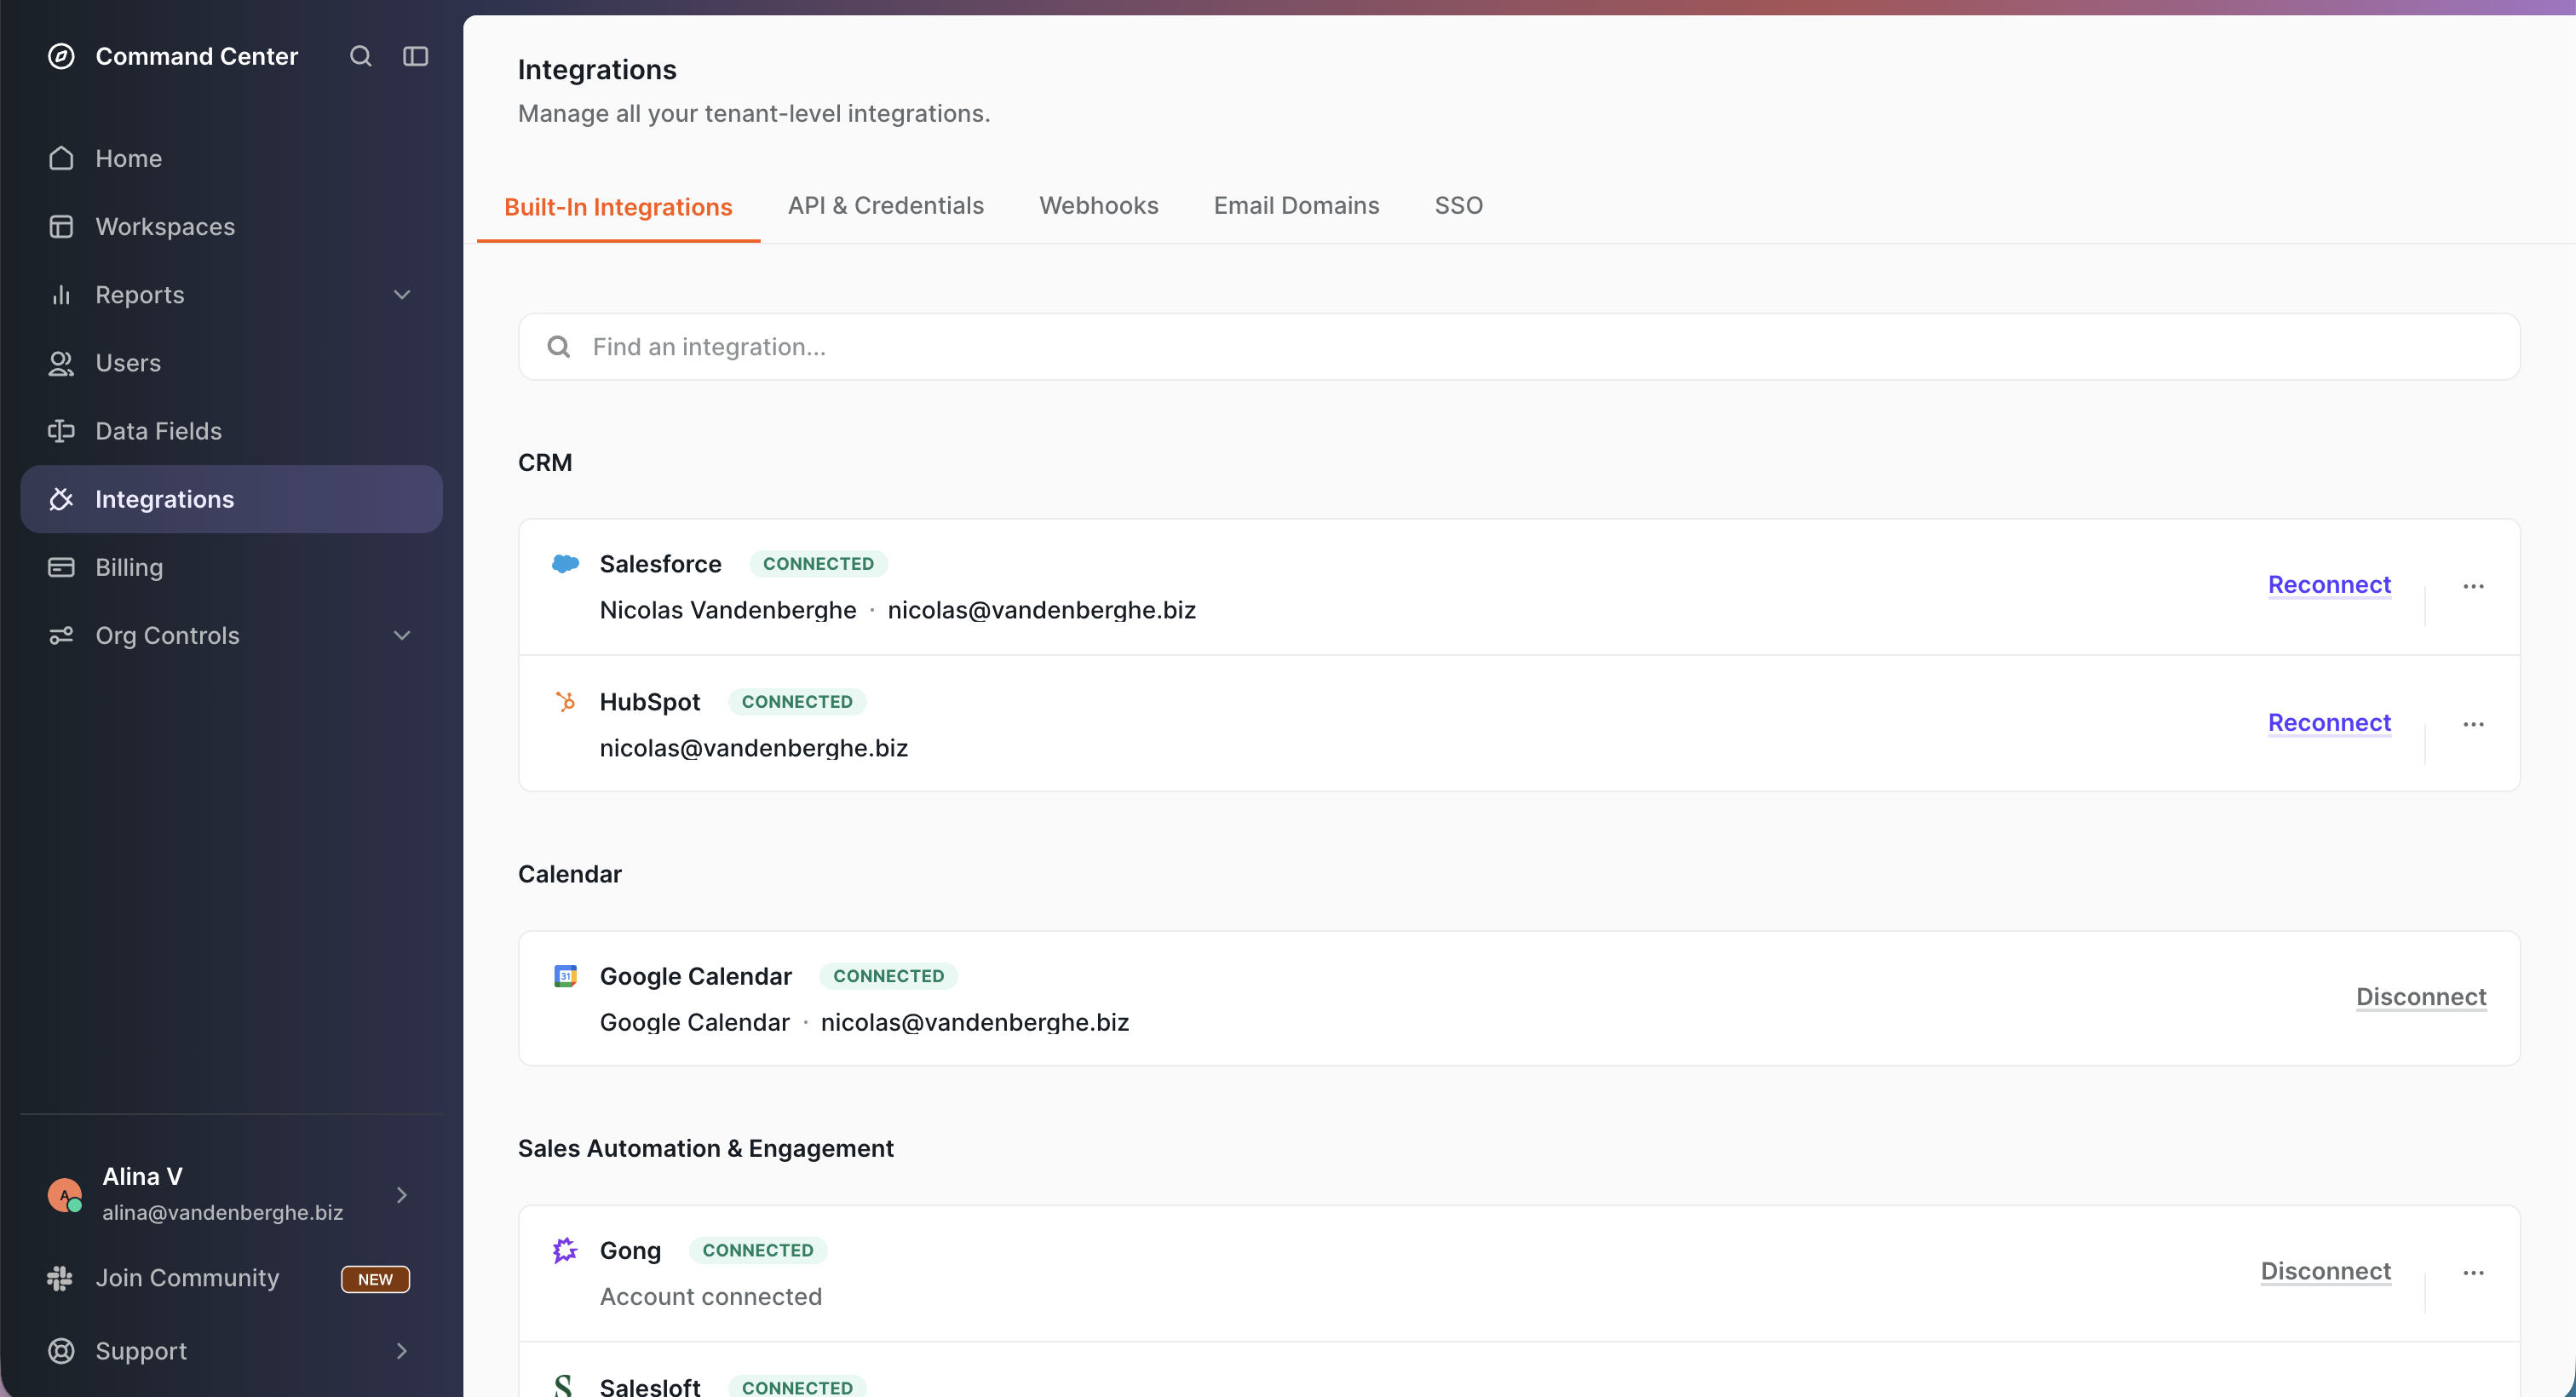The image size is (2576, 1397).
Task: Disconnect the Google Calendar integration
Action: (x=2421, y=997)
